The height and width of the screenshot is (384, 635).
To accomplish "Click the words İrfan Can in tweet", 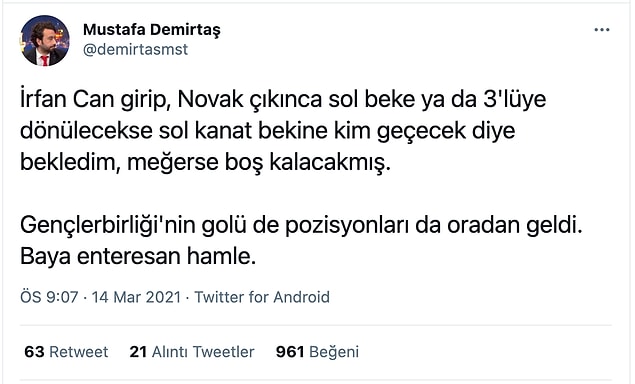I will tap(67, 99).
